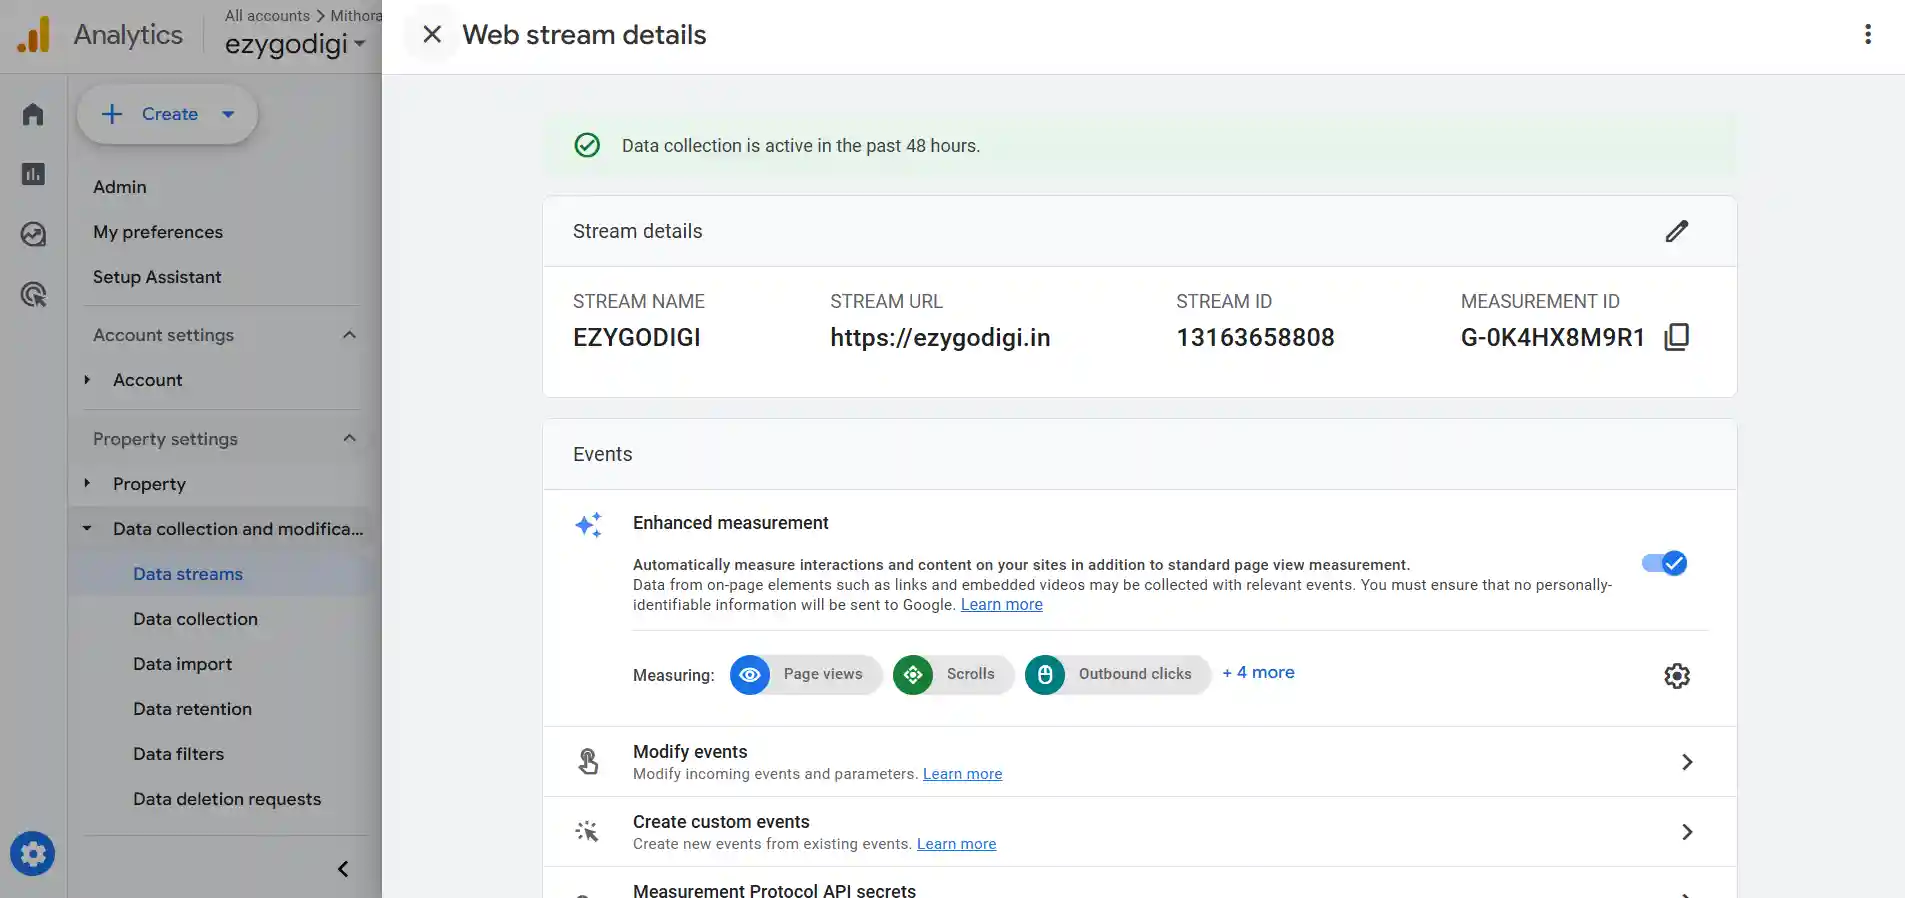Image resolution: width=1905 pixels, height=898 pixels.
Task: Open Data filters
Action: click(x=178, y=754)
